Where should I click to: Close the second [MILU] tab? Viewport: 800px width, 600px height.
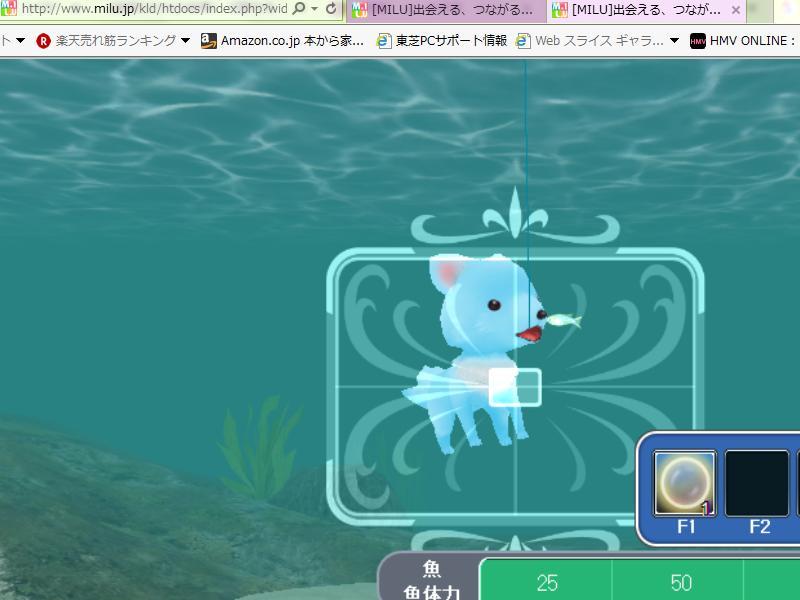click(x=736, y=10)
